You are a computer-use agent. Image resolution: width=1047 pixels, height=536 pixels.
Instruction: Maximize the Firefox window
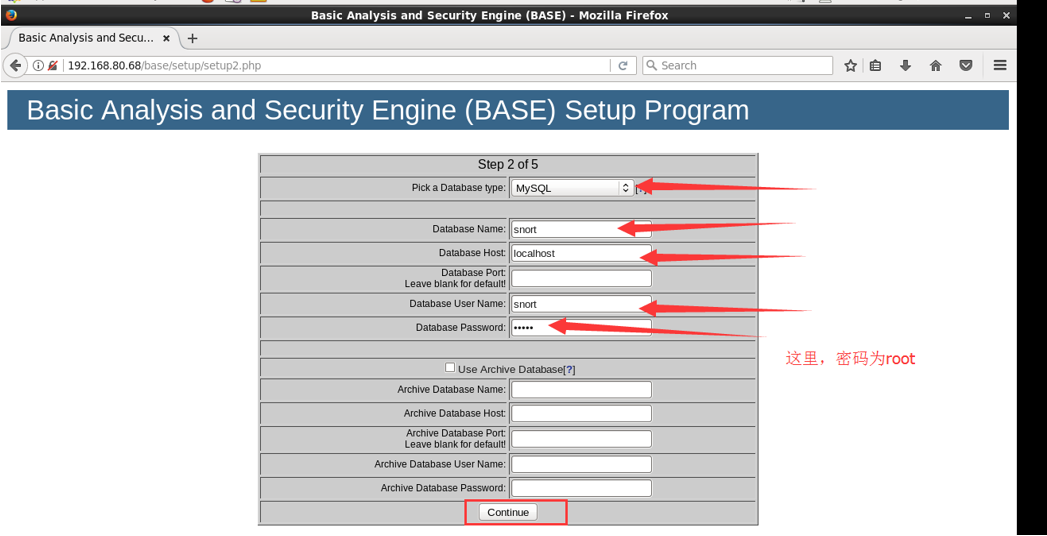987,15
